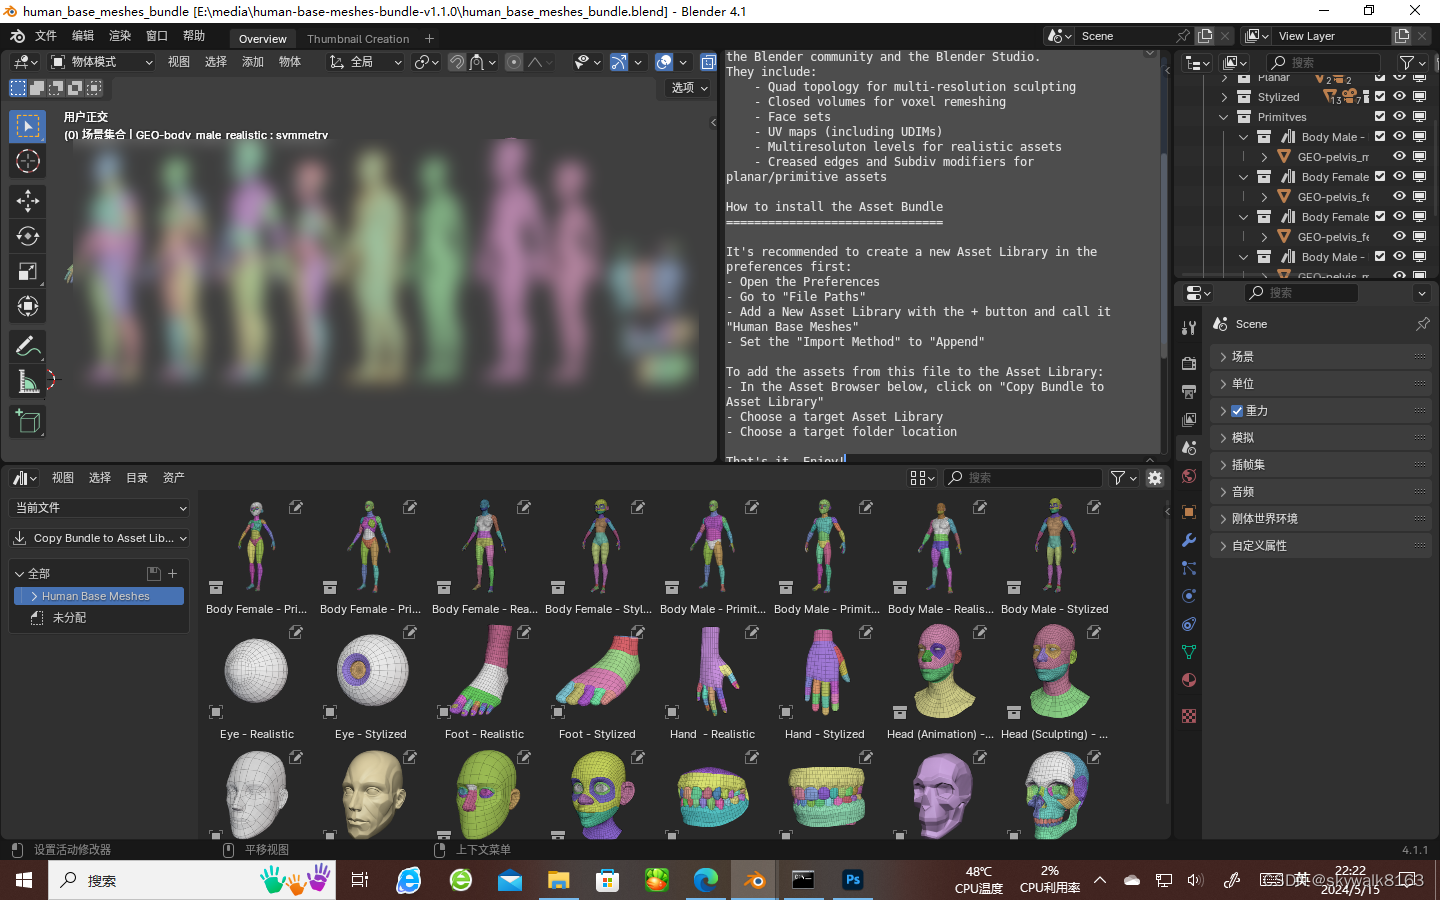This screenshot has height=900, width=1440.
Task: Open Photoshop from the taskbar
Action: click(x=852, y=880)
